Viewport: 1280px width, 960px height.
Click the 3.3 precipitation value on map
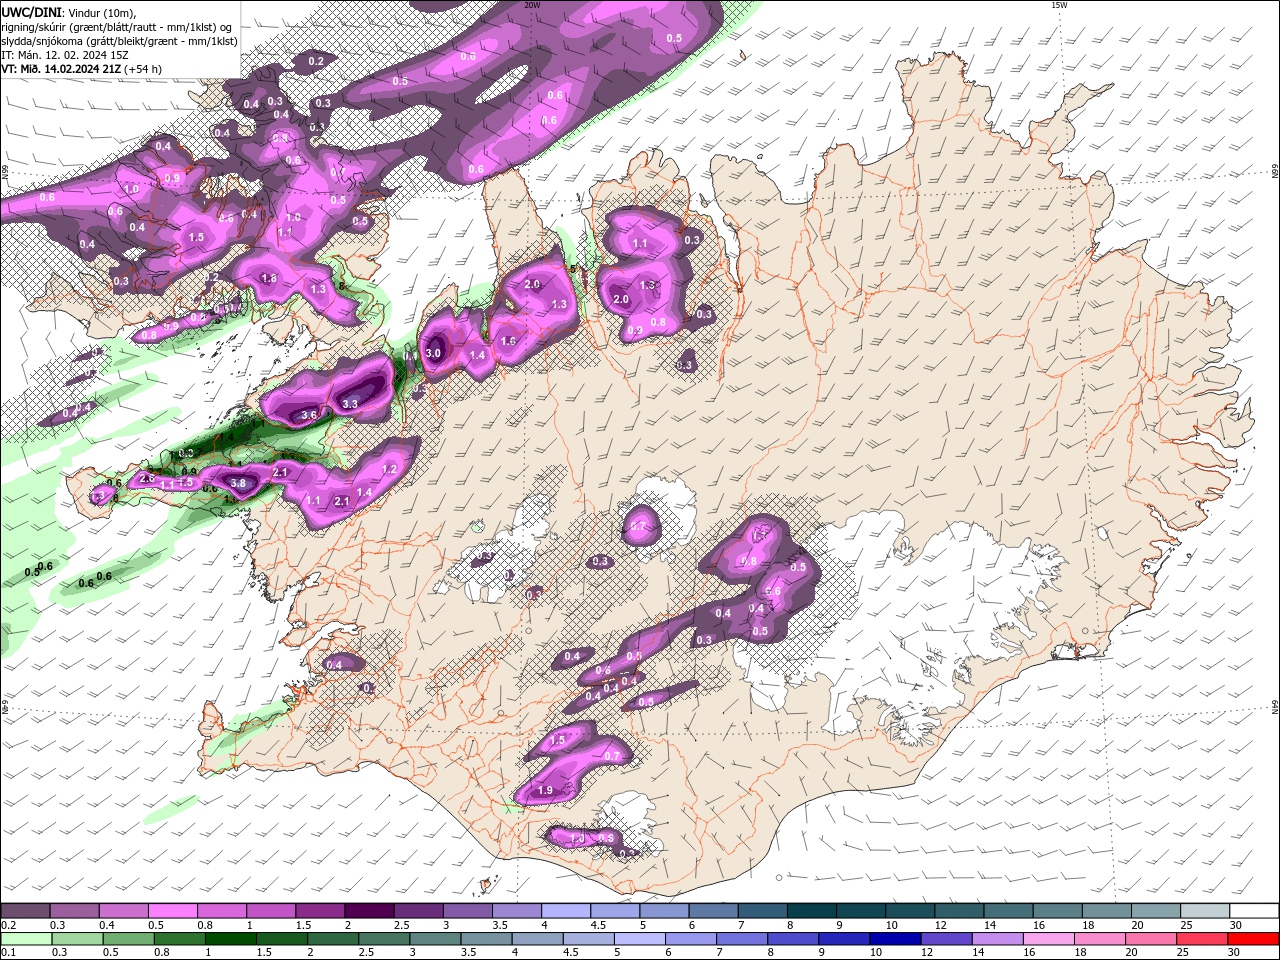(x=350, y=405)
